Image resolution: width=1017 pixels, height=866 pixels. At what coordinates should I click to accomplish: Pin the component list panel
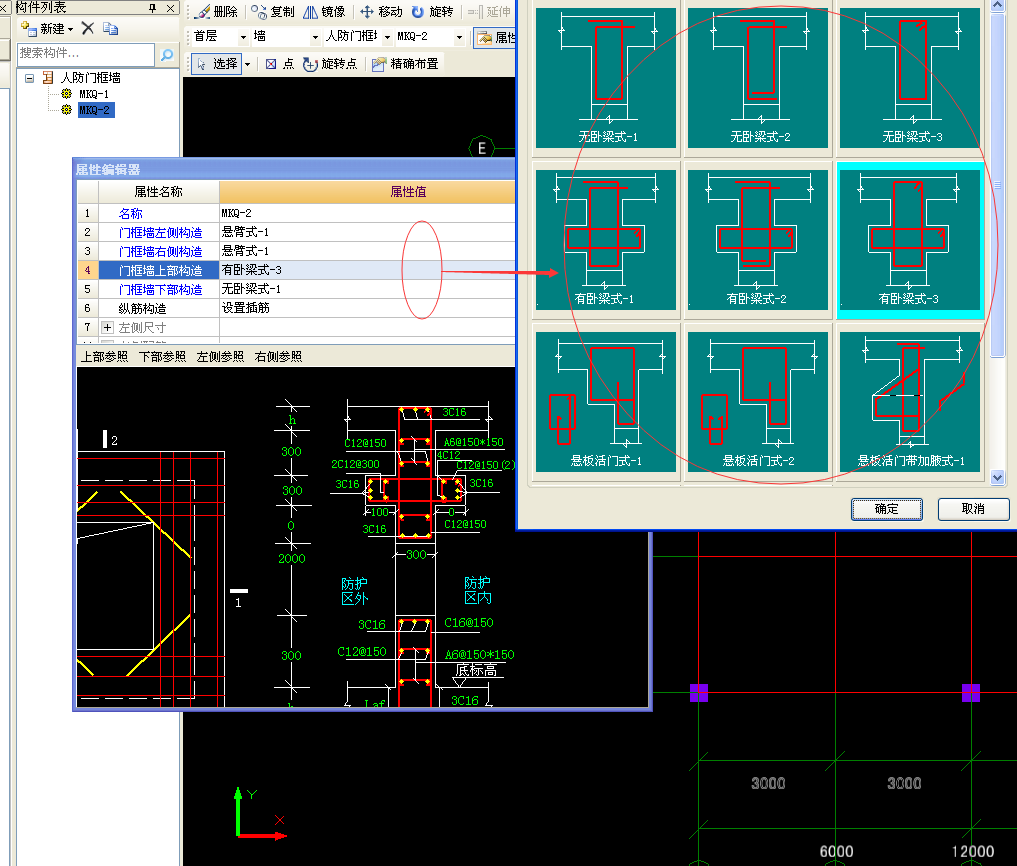[x=152, y=8]
